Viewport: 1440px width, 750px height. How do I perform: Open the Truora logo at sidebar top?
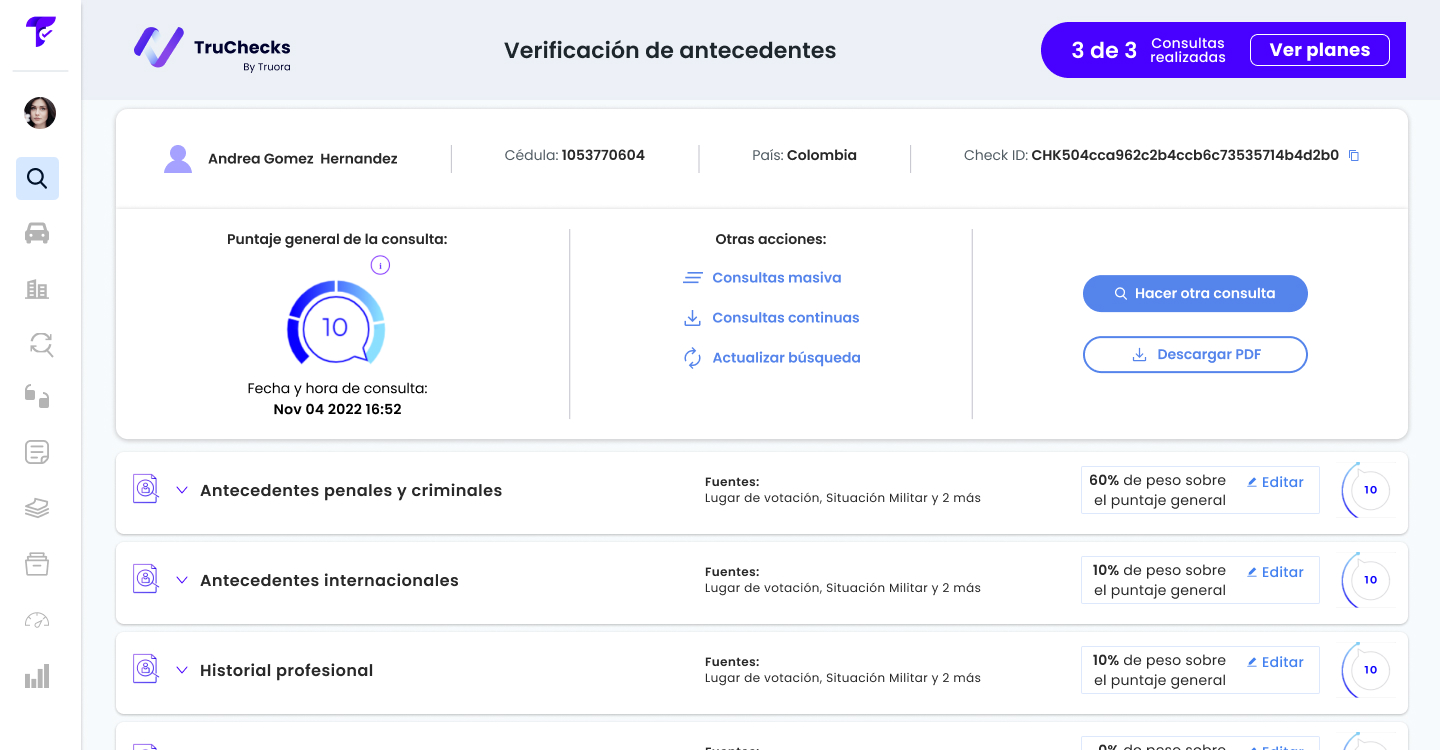pos(40,31)
